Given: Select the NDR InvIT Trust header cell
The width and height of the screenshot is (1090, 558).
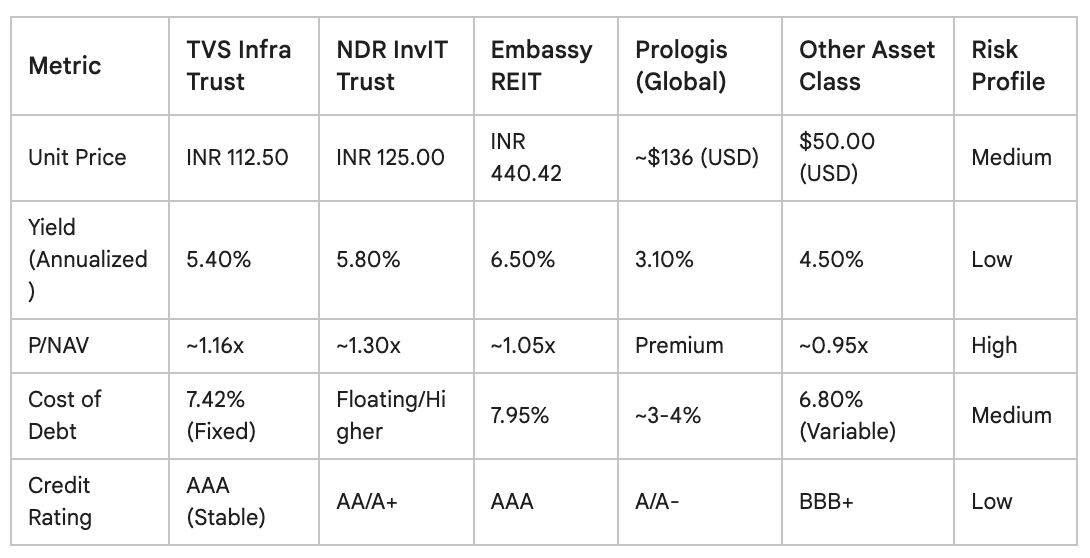Looking at the screenshot, I should click(396, 66).
